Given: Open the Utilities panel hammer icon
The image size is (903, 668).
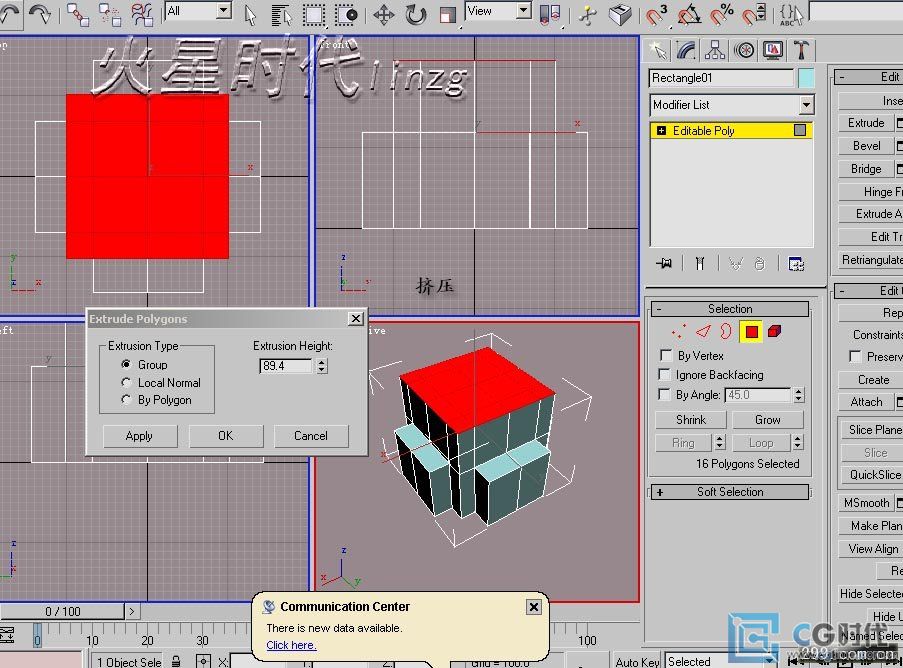Looking at the screenshot, I should (x=802, y=50).
